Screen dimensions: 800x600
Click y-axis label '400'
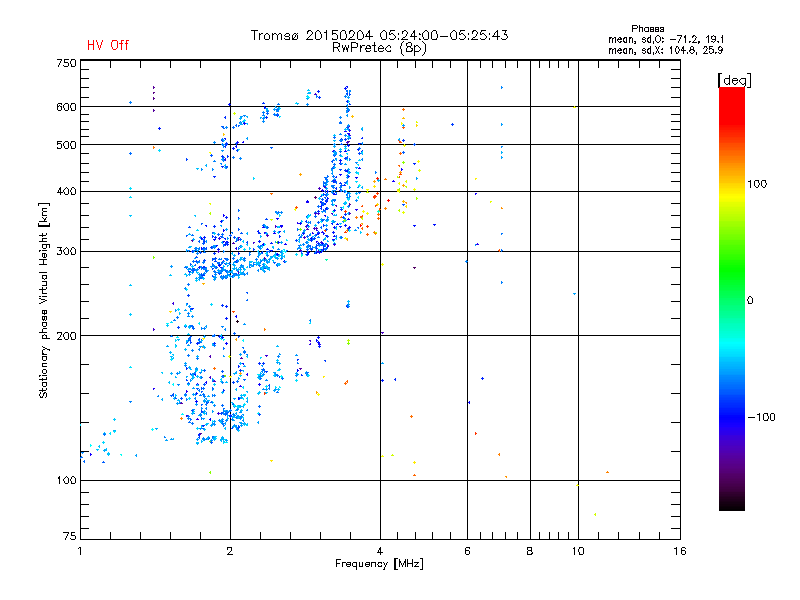click(66, 191)
